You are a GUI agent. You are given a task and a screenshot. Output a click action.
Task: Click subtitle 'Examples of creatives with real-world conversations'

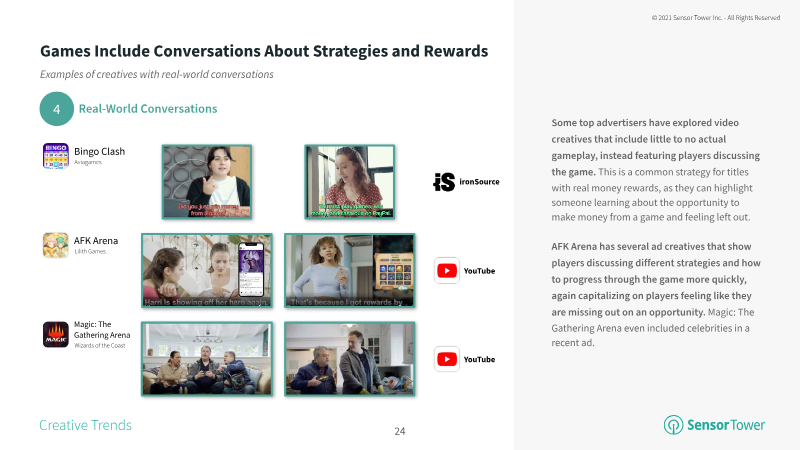[x=157, y=74]
